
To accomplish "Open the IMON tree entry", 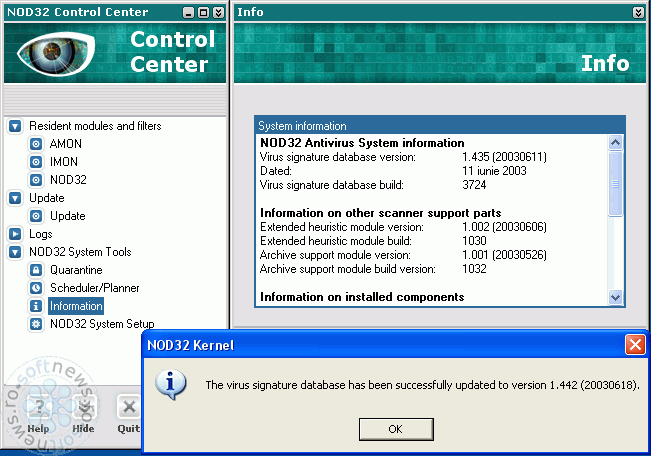I will pos(64,162).
